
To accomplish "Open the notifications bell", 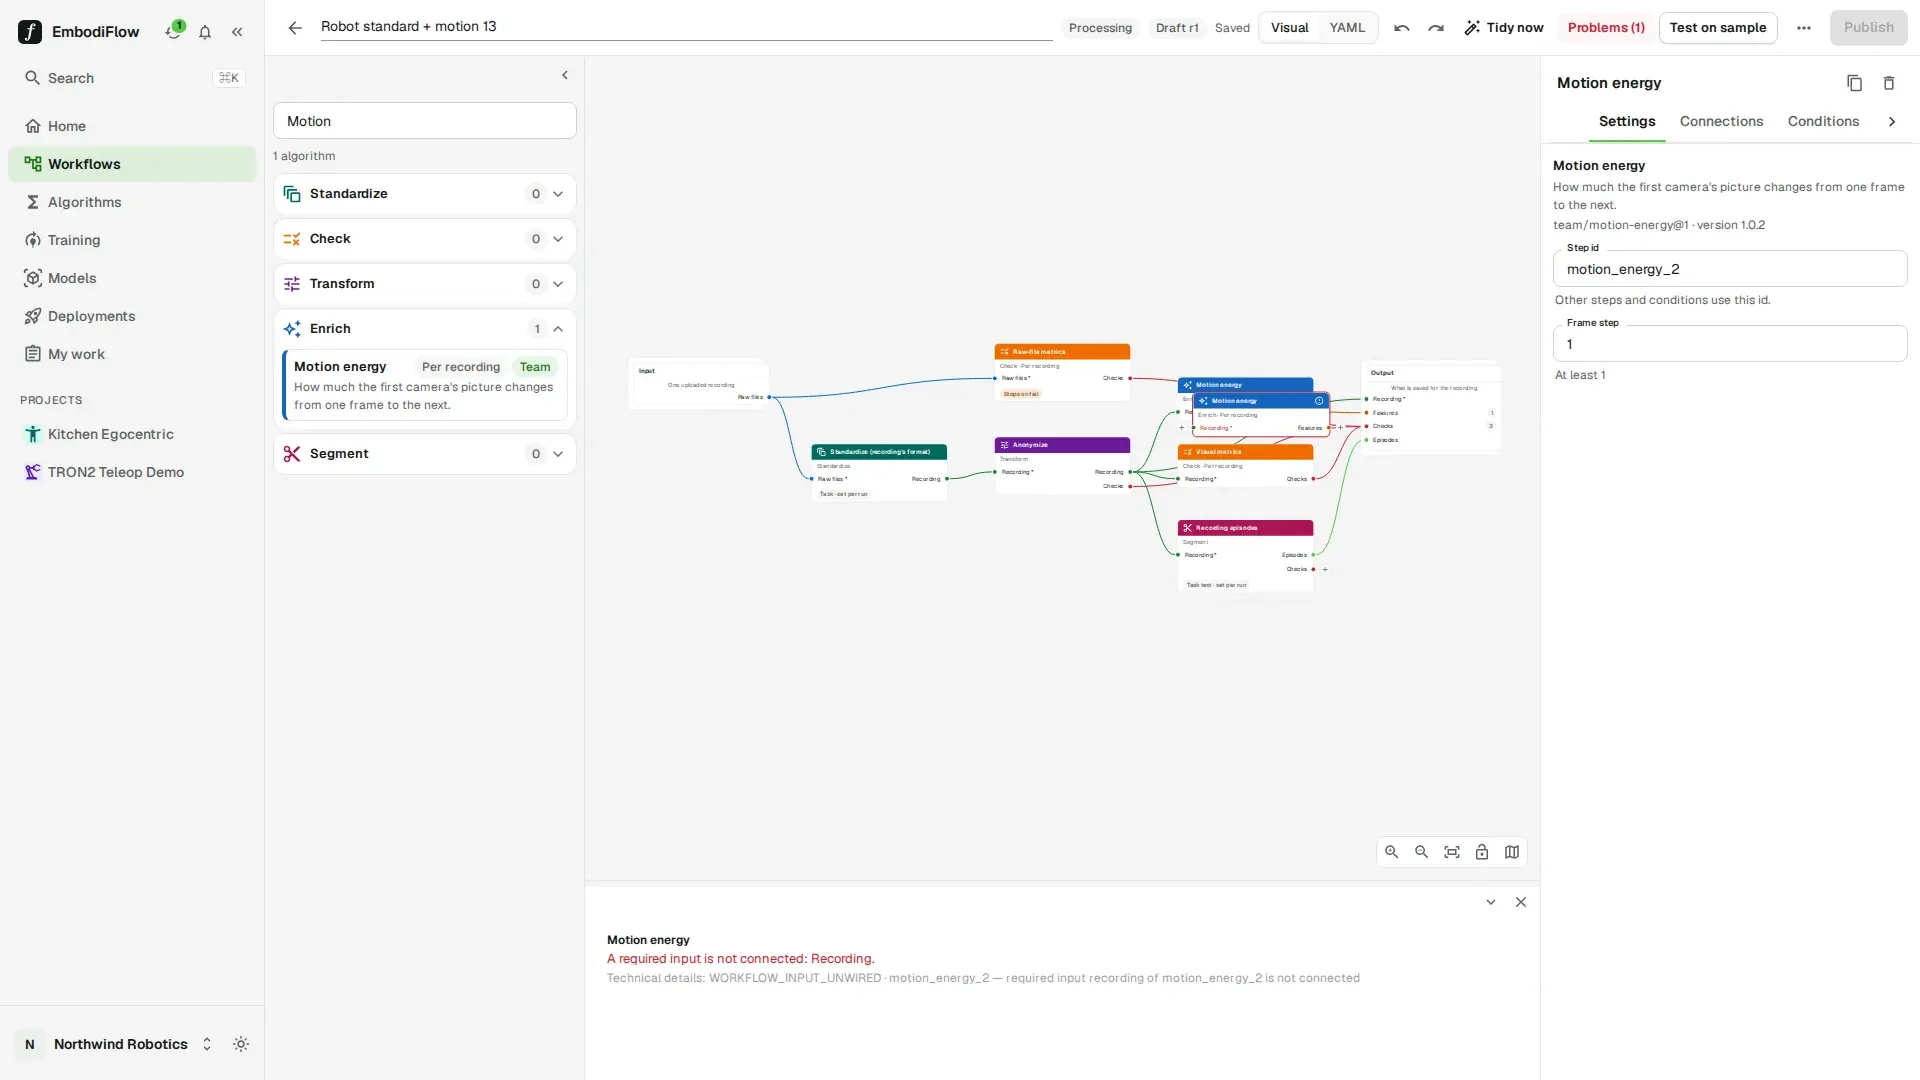I will coord(205,32).
